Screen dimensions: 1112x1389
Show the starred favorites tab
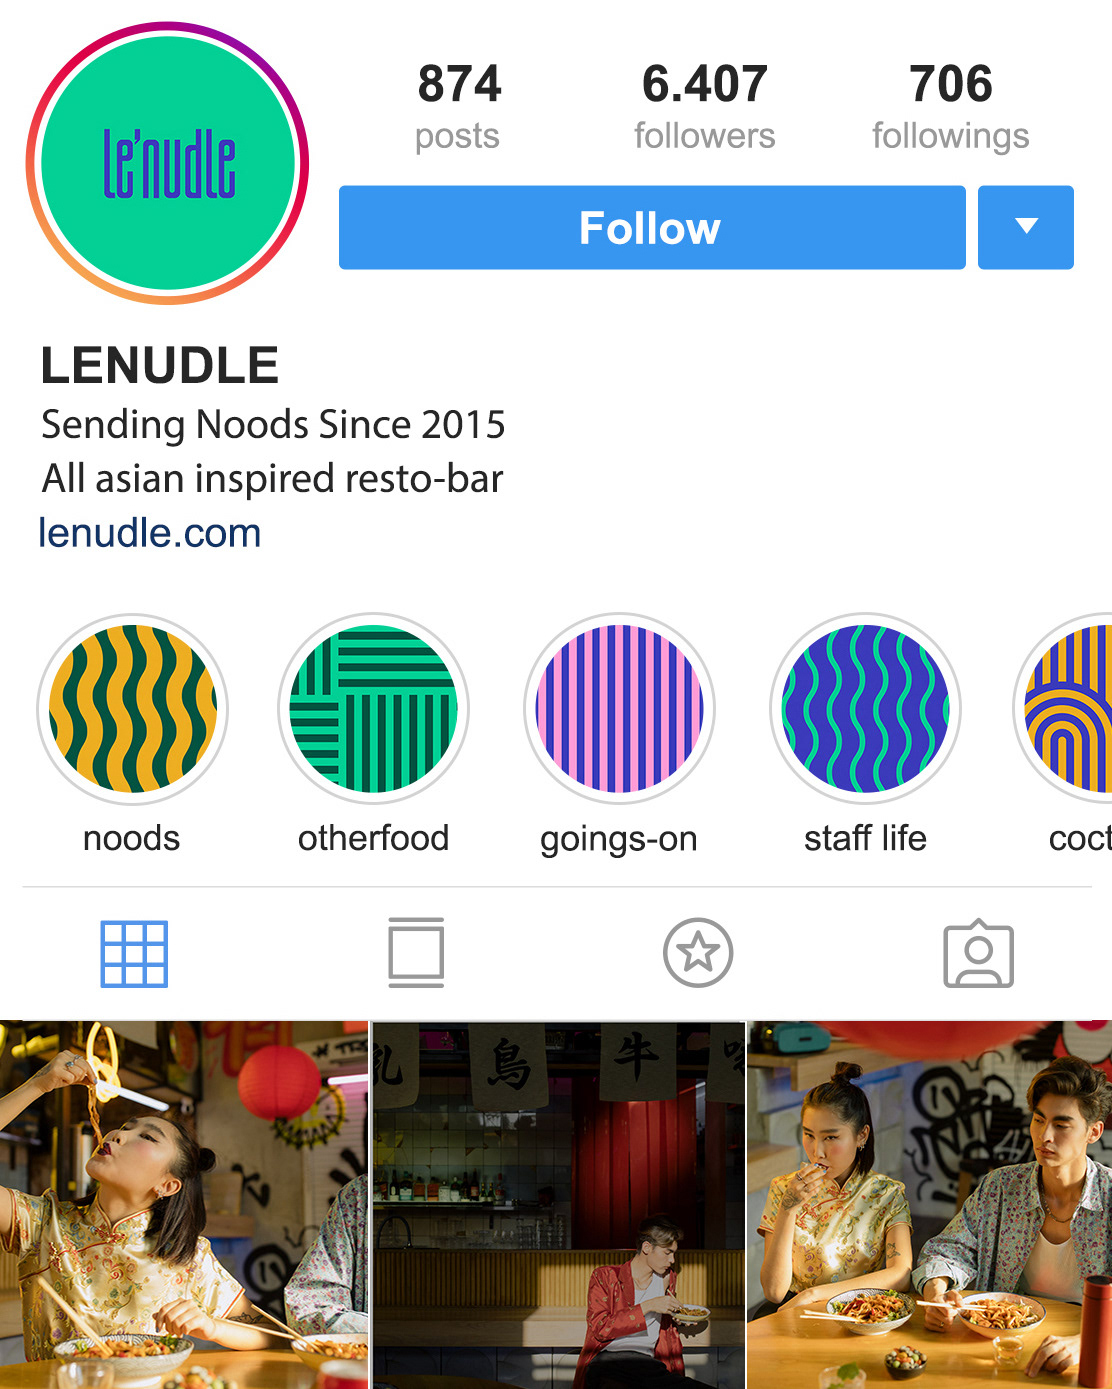(x=698, y=953)
